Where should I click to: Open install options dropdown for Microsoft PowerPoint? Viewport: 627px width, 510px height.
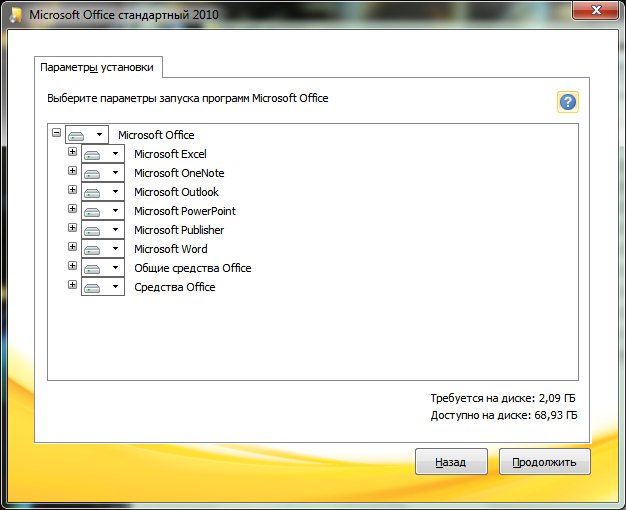pos(103,211)
